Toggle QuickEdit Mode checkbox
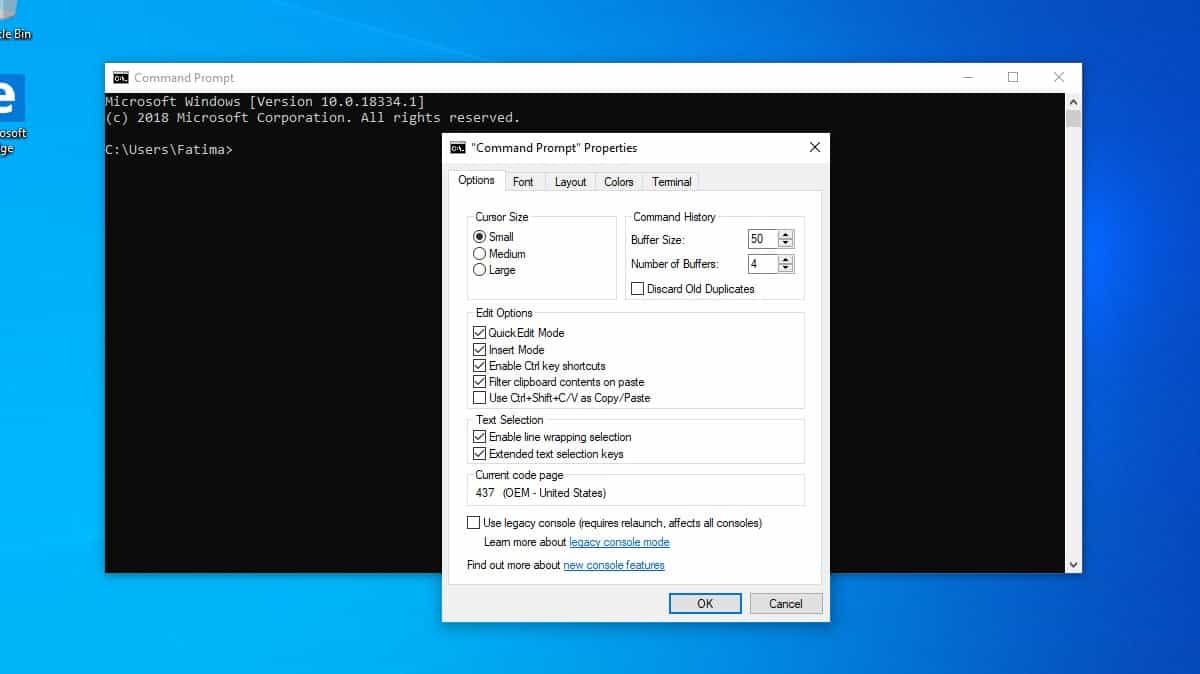The image size is (1200, 674). [480, 333]
